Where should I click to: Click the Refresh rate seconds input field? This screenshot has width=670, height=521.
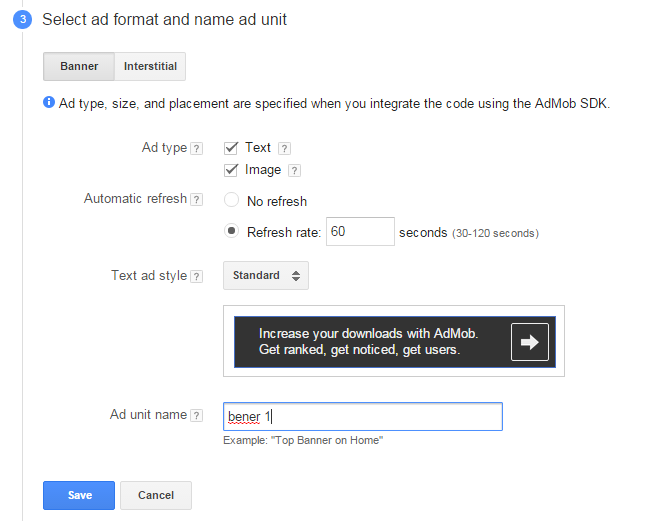[x=360, y=231]
